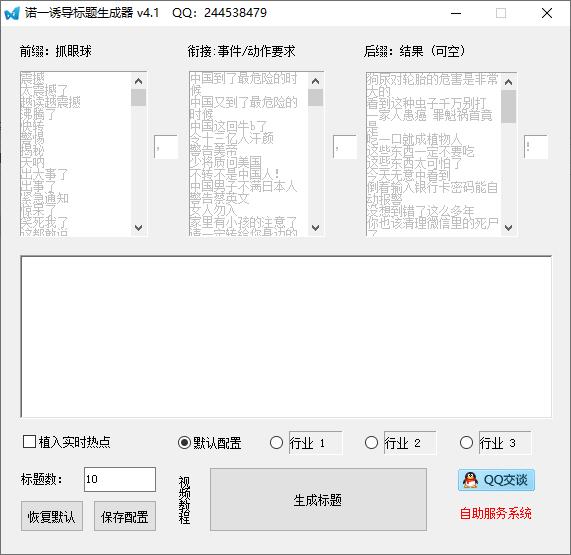Click up arrow of suffix list scrollbar
Viewport: 571px width, 555px height.
coord(508,82)
